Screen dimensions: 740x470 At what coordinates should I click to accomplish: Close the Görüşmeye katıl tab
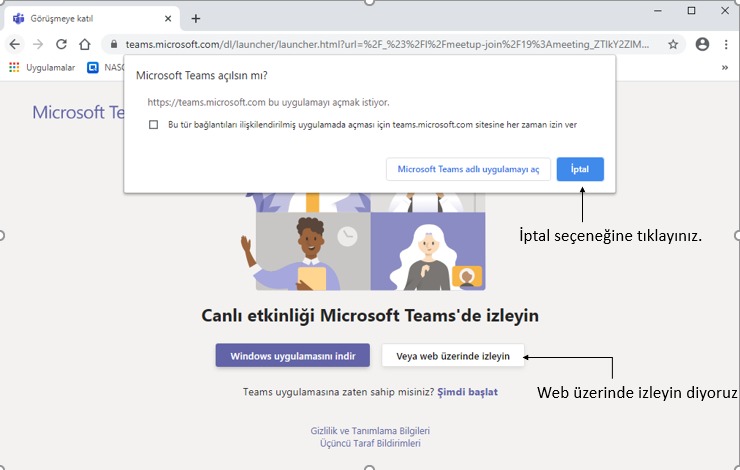click(168, 19)
